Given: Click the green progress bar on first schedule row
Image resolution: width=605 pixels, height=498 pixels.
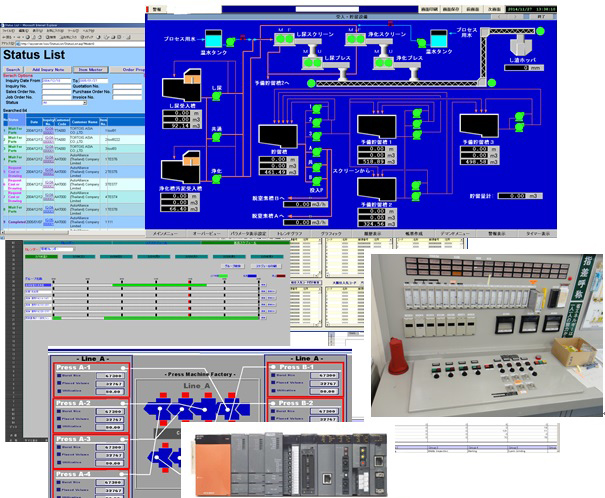Looking at the screenshot, I should click(159, 285).
